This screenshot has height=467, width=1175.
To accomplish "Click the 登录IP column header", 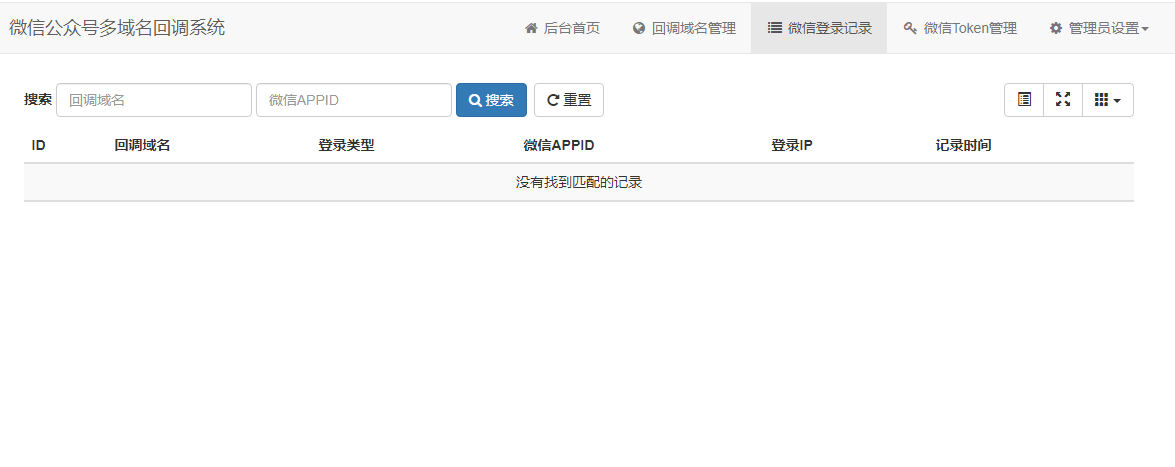I will 791,146.
